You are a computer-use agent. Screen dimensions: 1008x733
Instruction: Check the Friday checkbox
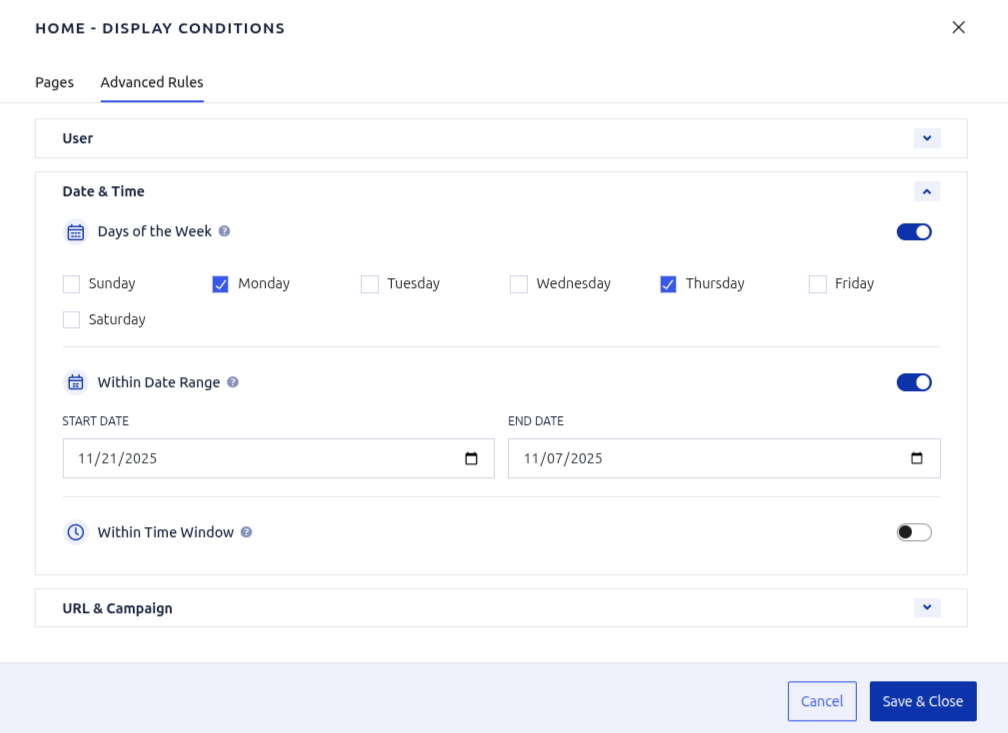click(816, 284)
